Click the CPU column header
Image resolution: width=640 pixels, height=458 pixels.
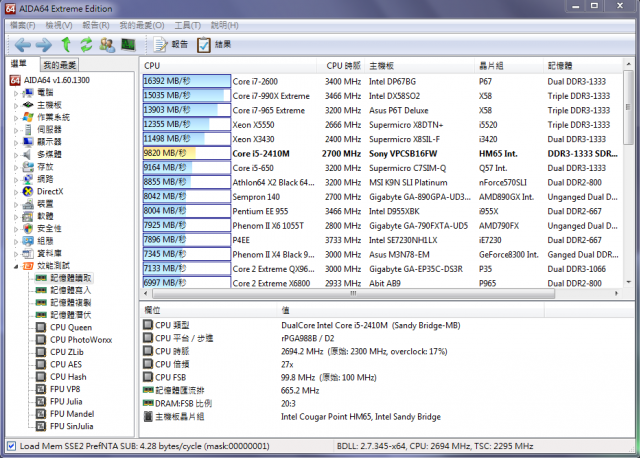pos(229,65)
